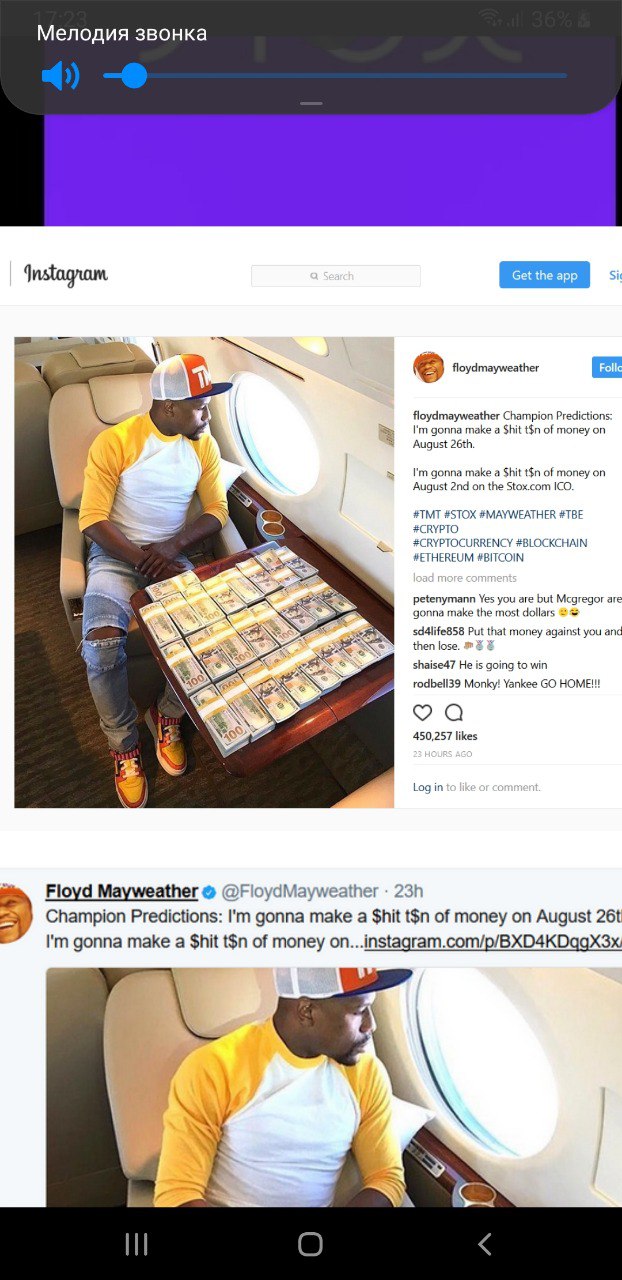Screen dimensions: 622x1280
Task: Mute ringtone via the speaker icon
Action: pyautogui.click(x=60, y=76)
